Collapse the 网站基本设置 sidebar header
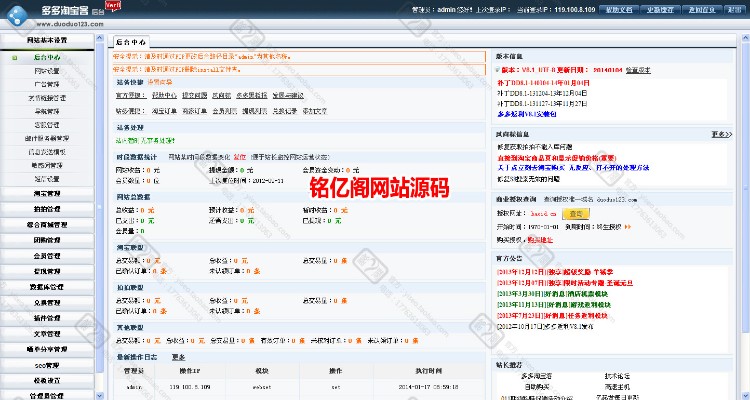The height and width of the screenshot is (400, 750). pyautogui.click(x=47, y=40)
